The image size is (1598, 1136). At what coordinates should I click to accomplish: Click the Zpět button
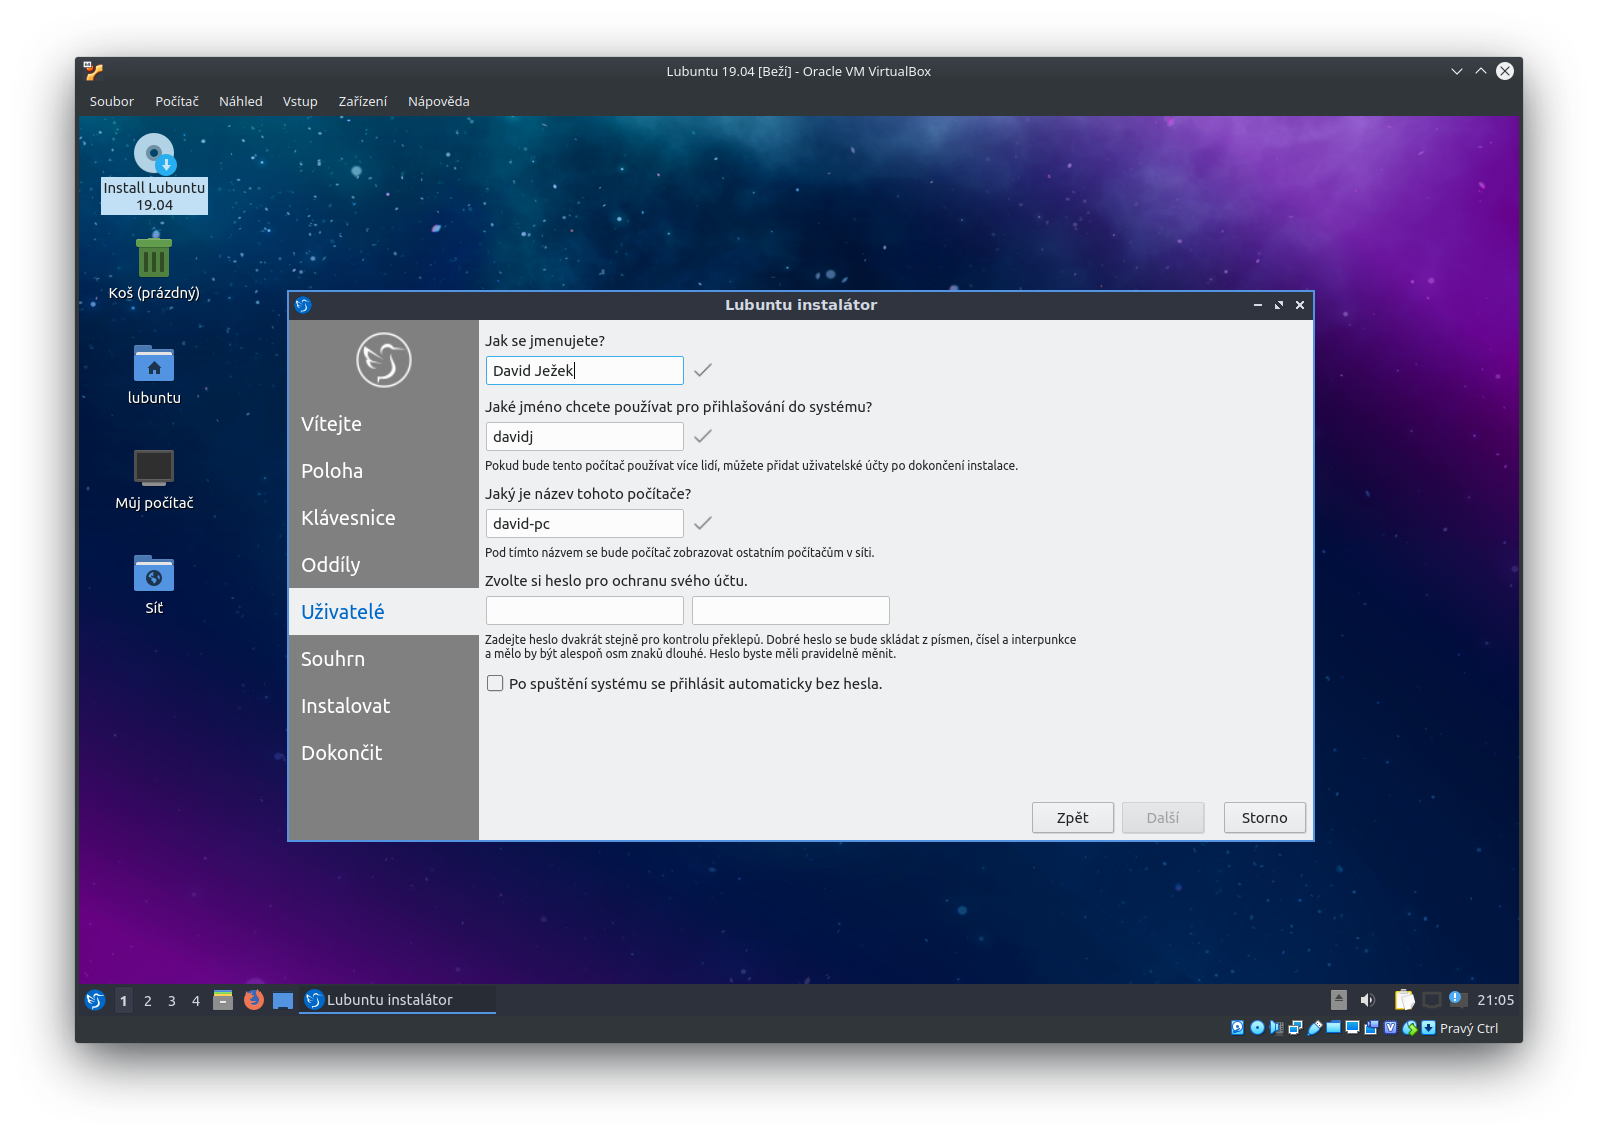point(1073,817)
